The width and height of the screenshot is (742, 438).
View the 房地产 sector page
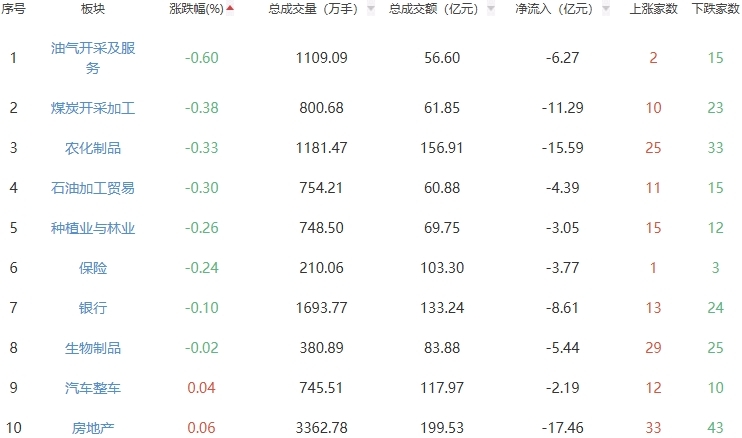click(93, 428)
